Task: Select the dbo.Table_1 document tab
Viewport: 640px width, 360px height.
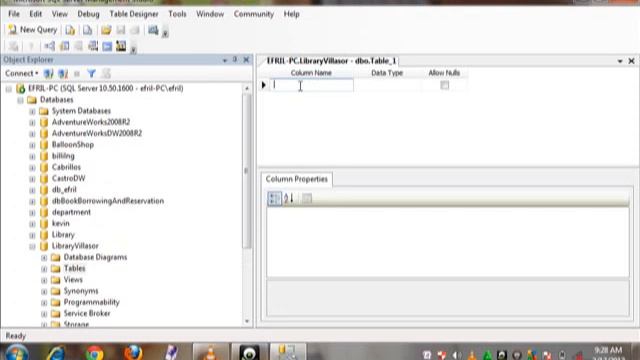Action: coord(331,61)
